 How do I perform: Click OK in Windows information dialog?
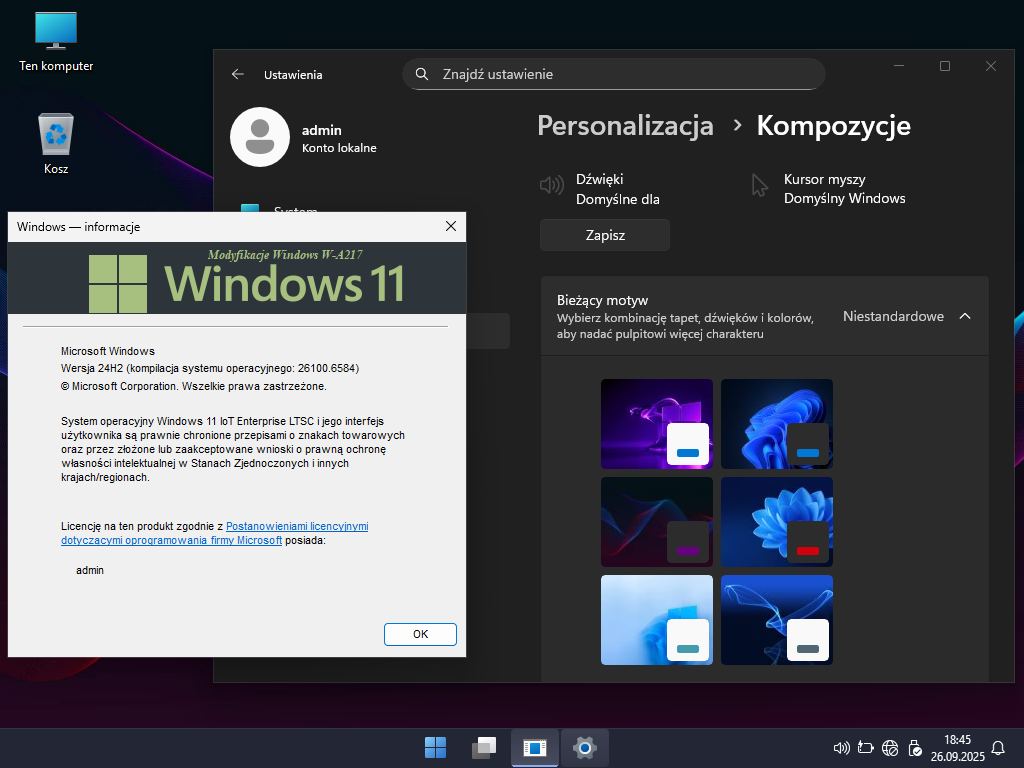[420, 634]
